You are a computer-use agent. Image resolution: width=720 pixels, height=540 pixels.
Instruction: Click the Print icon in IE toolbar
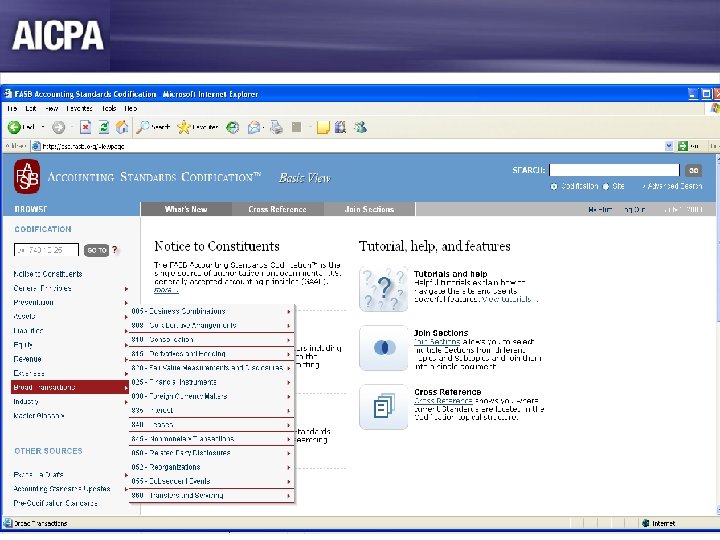[276, 127]
